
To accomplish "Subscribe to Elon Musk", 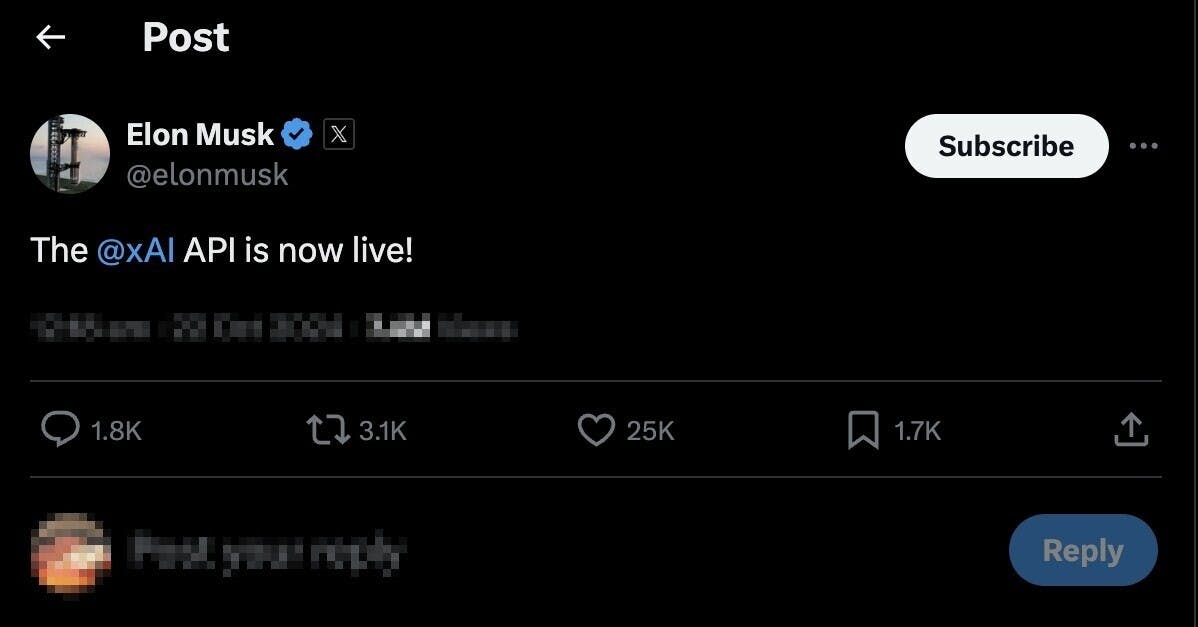I will pos(1006,146).
